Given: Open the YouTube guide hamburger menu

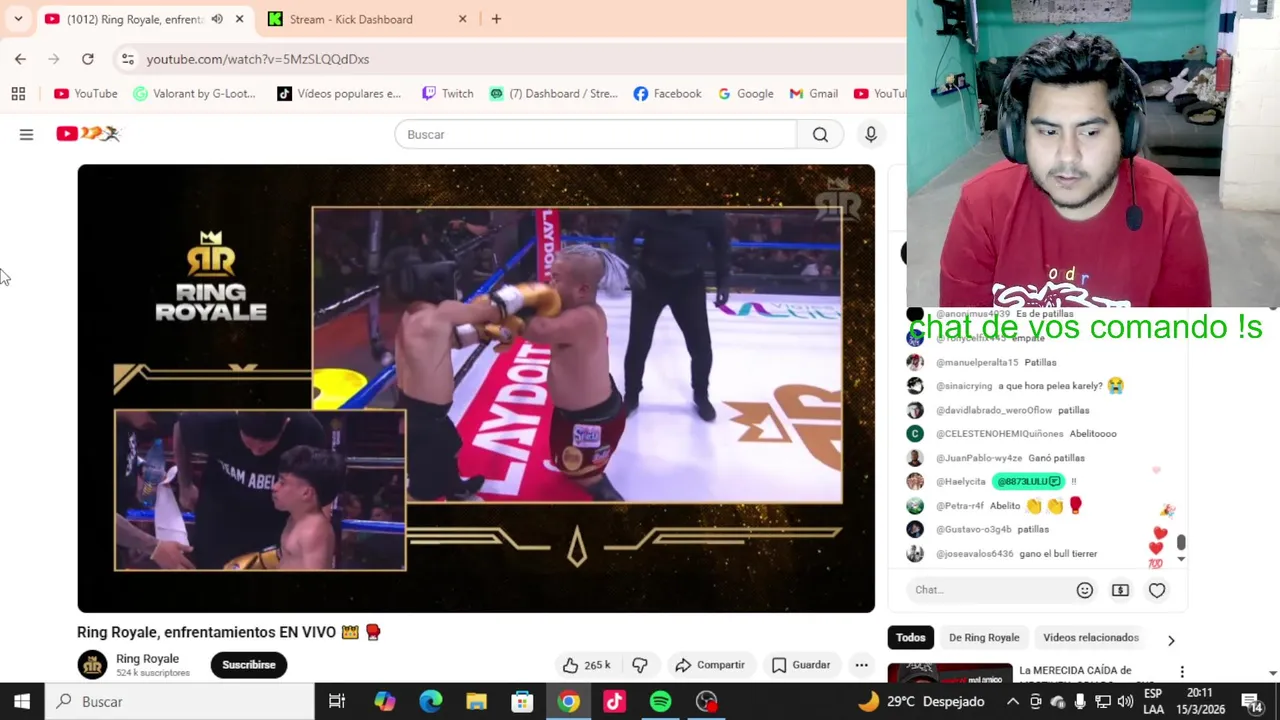Looking at the screenshot, I should [26, 134].
